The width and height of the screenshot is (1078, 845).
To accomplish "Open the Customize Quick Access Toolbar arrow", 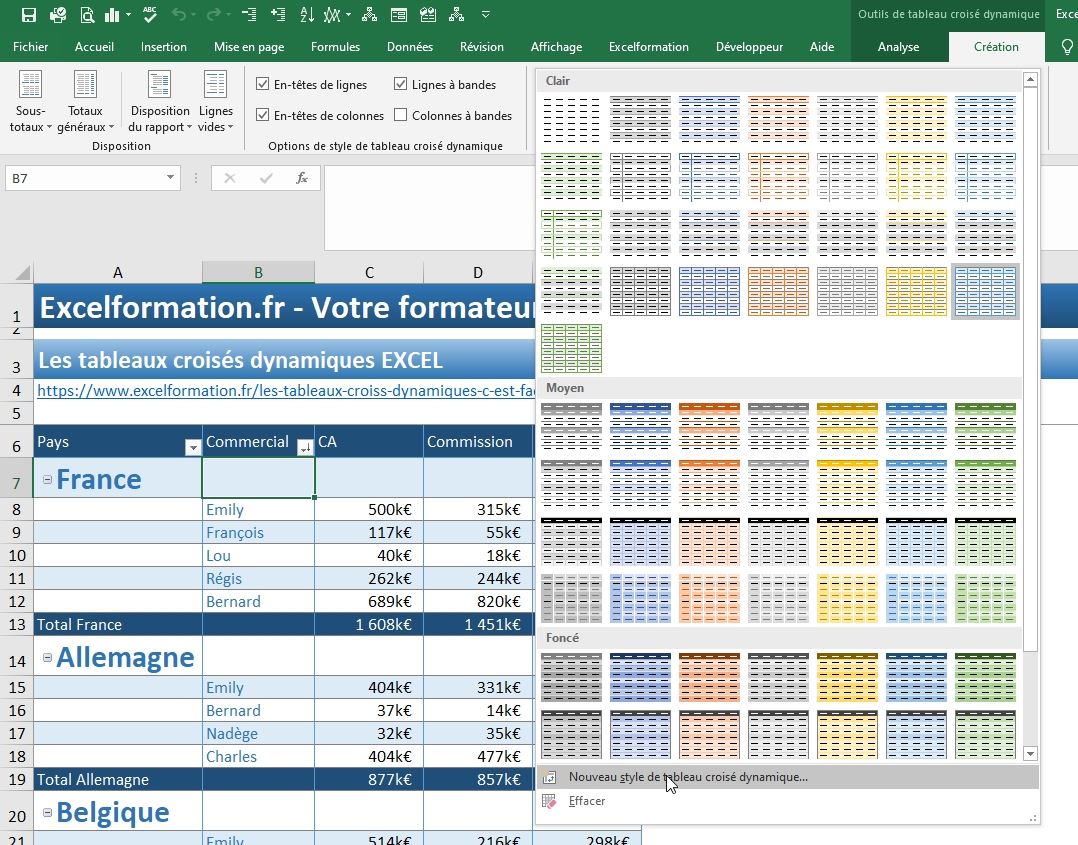I will point(485,14).
